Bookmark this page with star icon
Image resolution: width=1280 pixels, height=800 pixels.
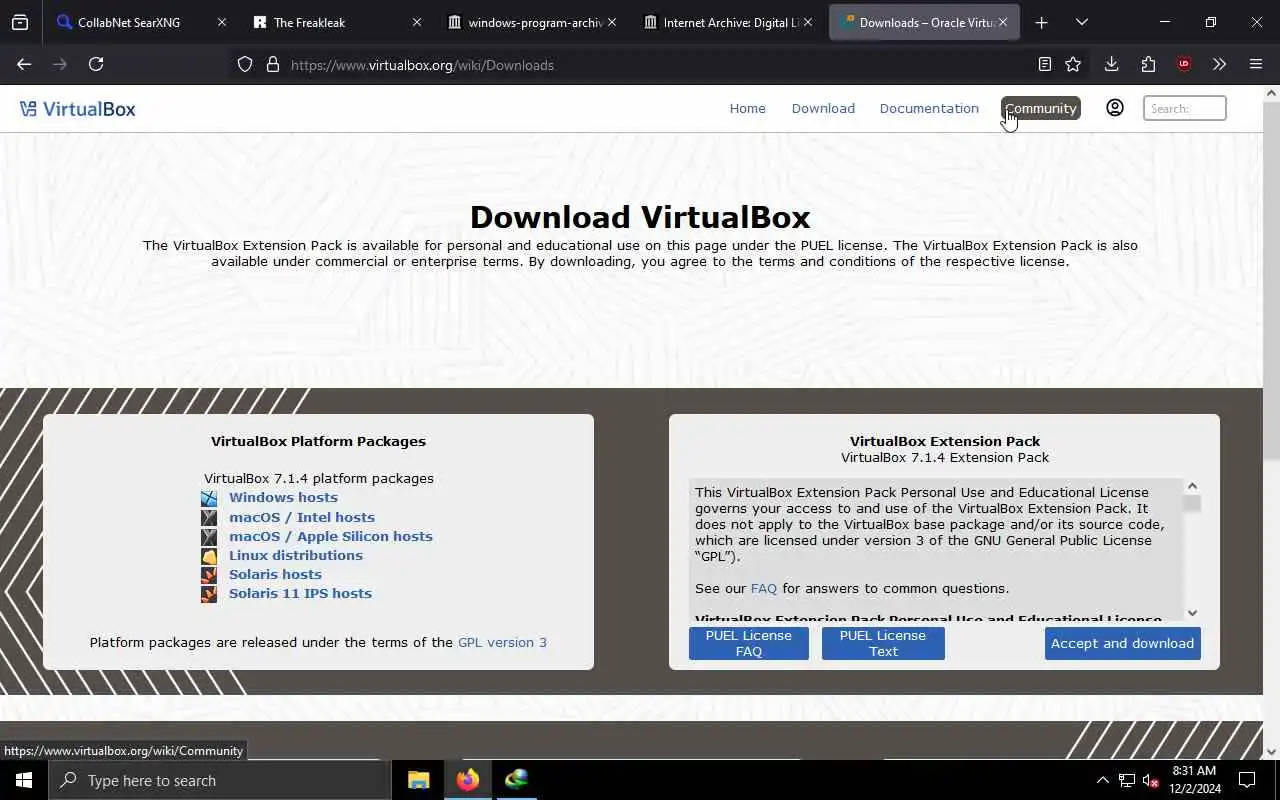[1073, 64]
